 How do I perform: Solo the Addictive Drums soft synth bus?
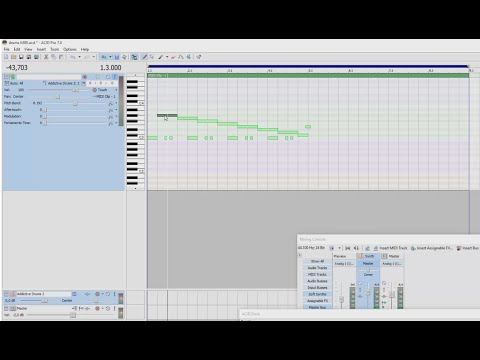click(114, 294)
